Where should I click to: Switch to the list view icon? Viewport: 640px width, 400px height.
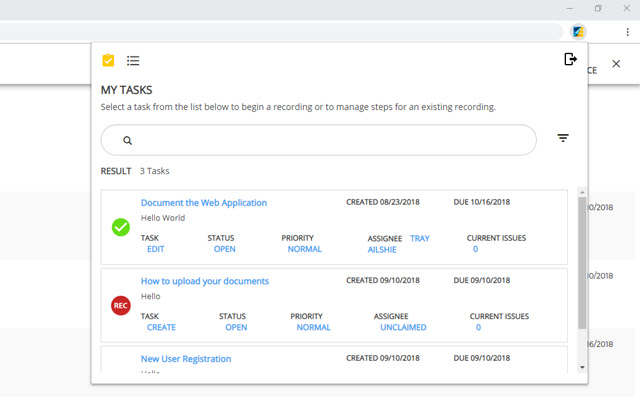(x=133, y=61)
